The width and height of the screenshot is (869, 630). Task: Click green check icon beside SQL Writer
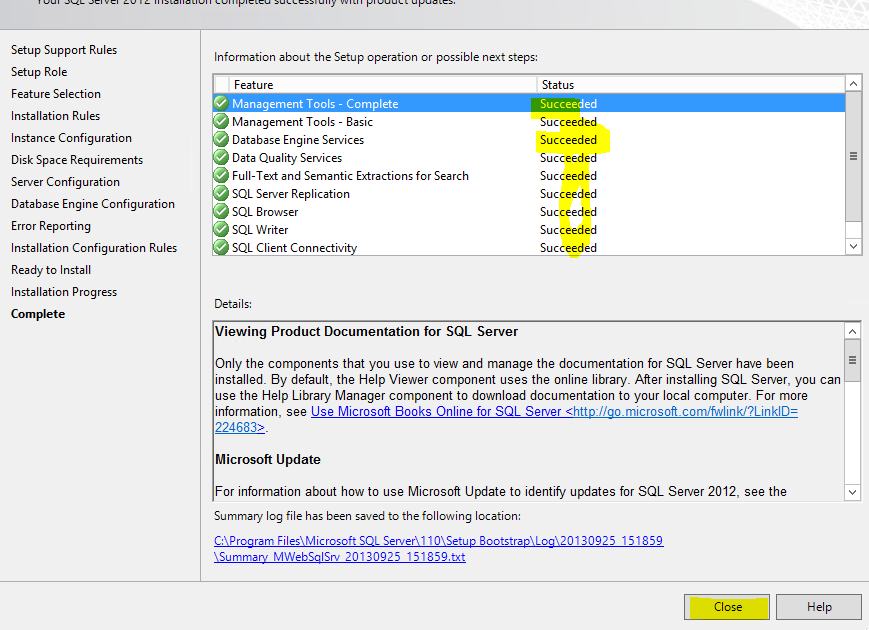(221, 229)
